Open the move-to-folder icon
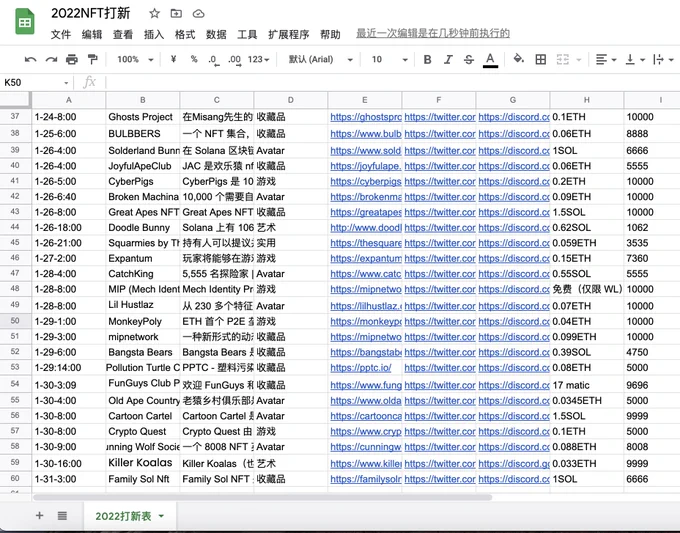 176,13
